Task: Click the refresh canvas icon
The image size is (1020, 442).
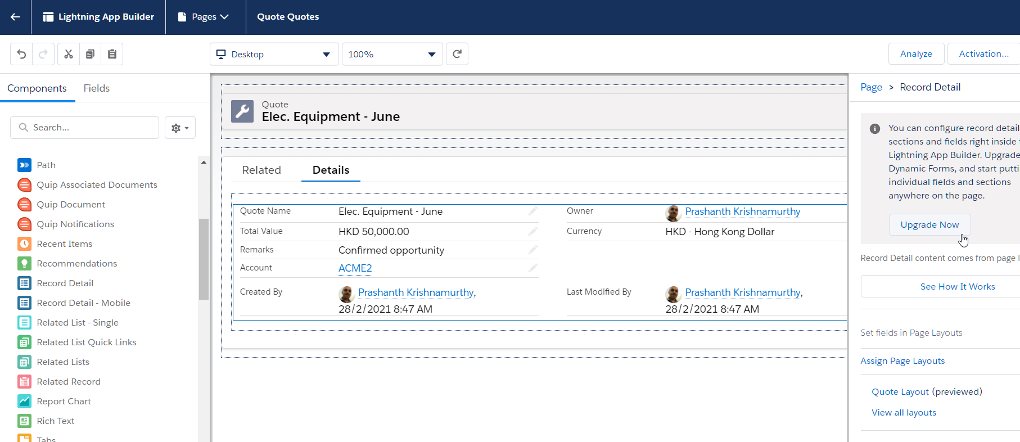Action: pyautogui.click(x=457, y=54)
